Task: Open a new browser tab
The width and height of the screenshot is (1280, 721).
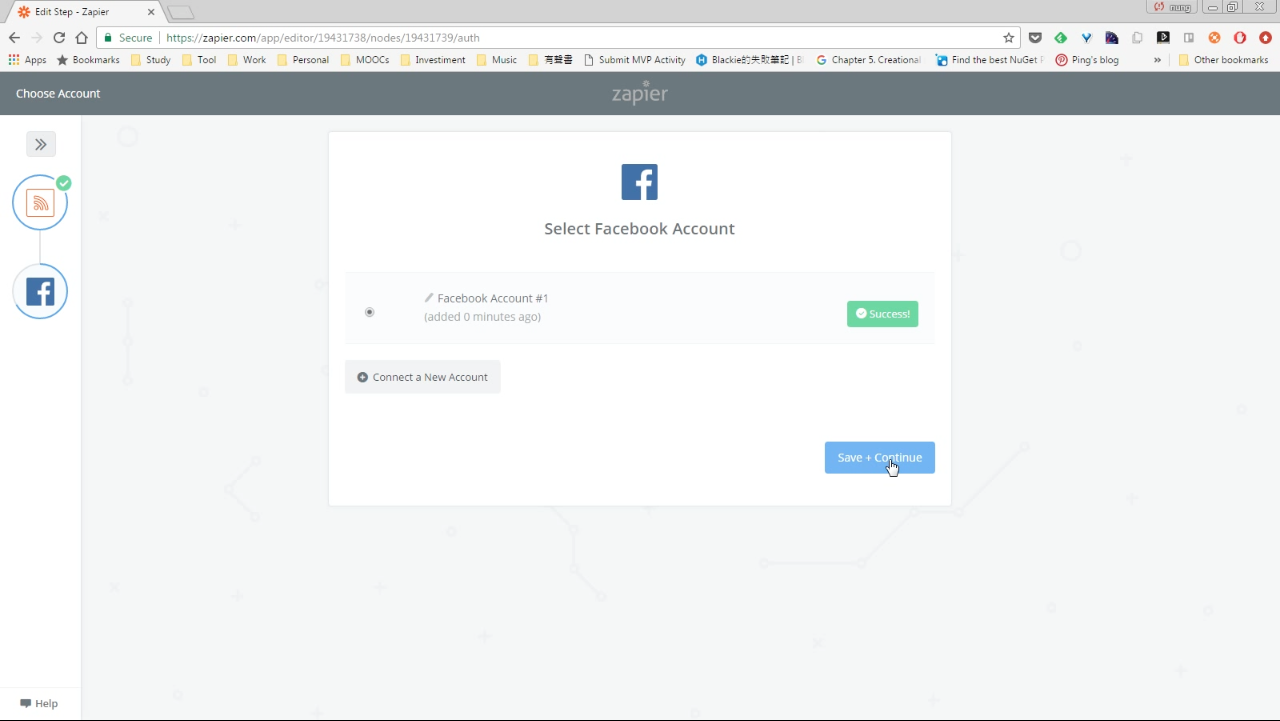Action: [180, 12]
